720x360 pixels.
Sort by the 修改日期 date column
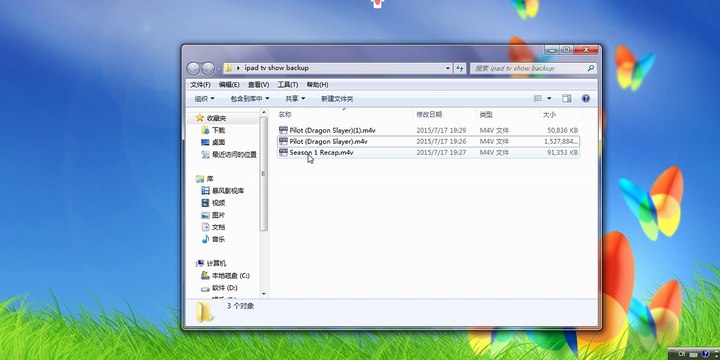click(x=429, y=114)
